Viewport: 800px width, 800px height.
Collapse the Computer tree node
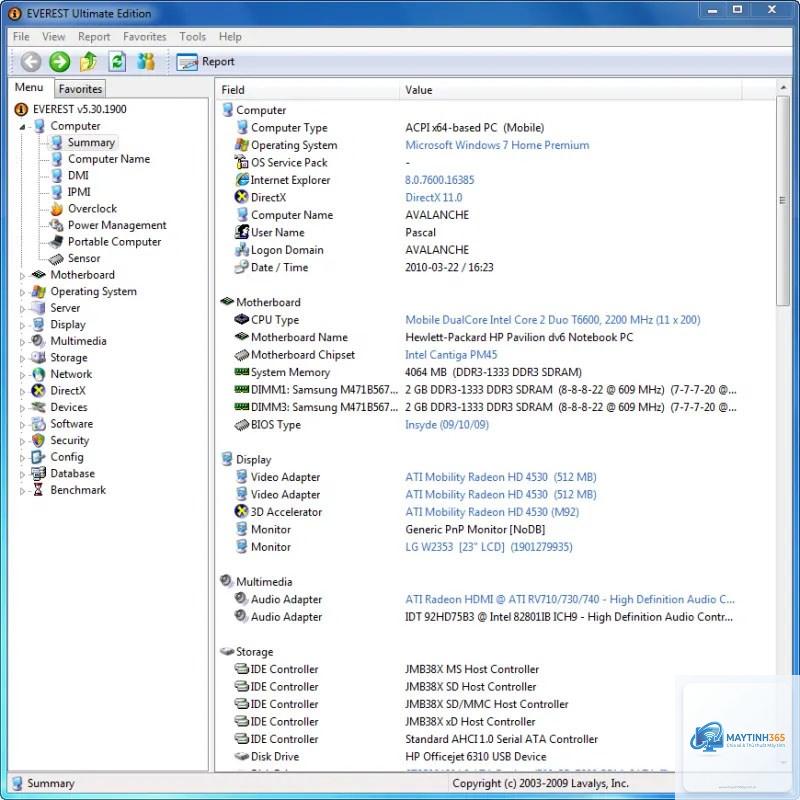tap(22, 127)
